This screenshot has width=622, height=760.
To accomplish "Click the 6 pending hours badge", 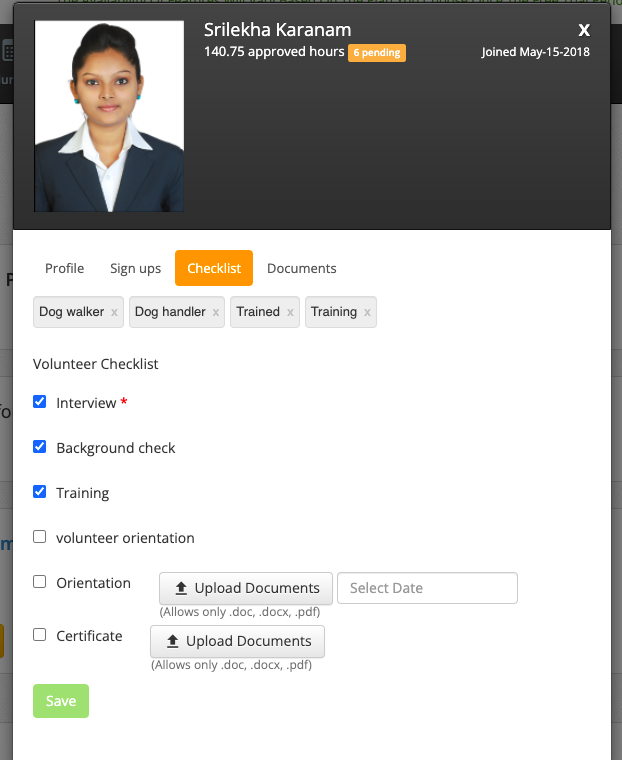I will pos(377,52).
